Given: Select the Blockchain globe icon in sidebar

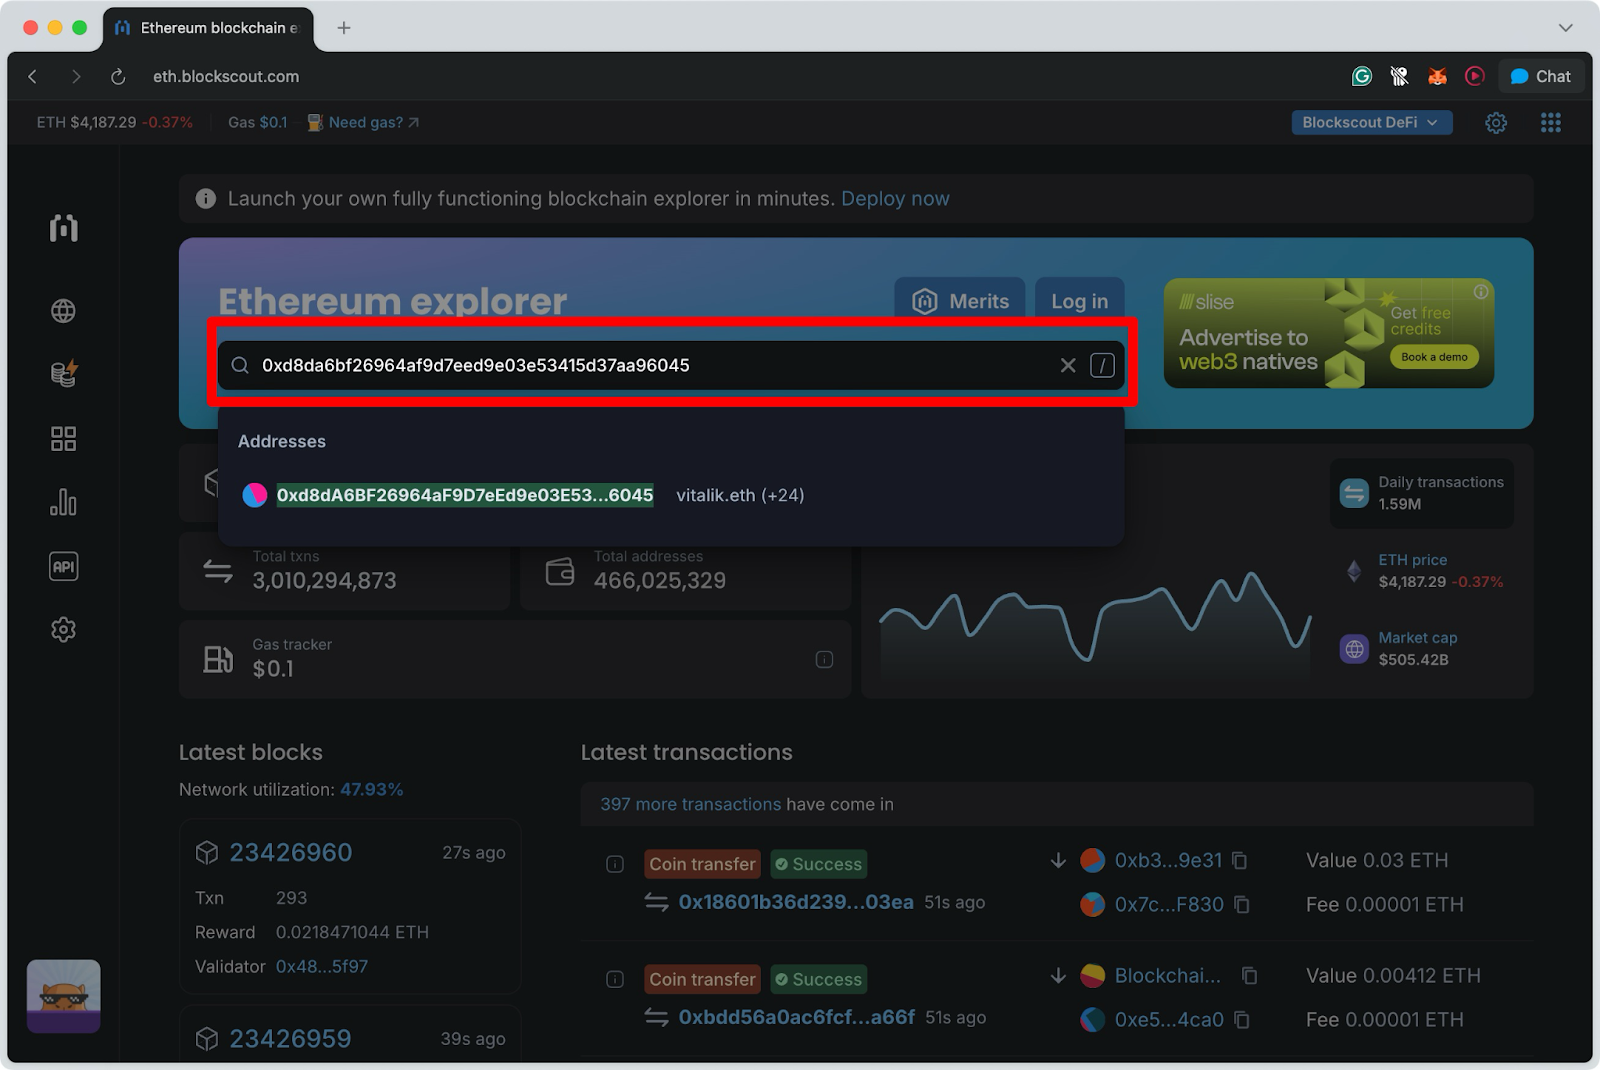Looking at the screenshot, I should (63, 310).
